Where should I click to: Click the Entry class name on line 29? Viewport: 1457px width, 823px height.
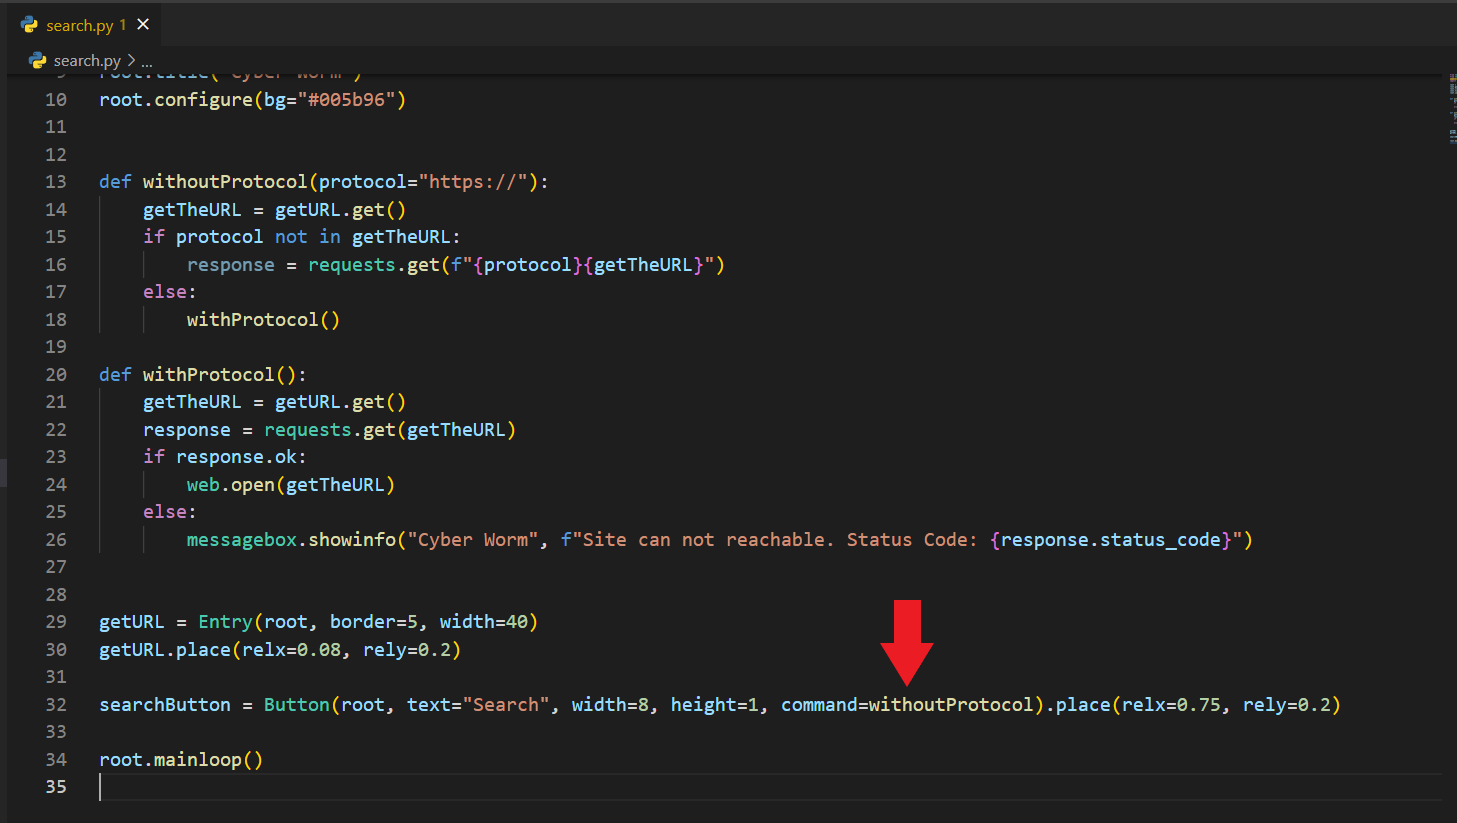pyautogui.click(x=225, y=622)
